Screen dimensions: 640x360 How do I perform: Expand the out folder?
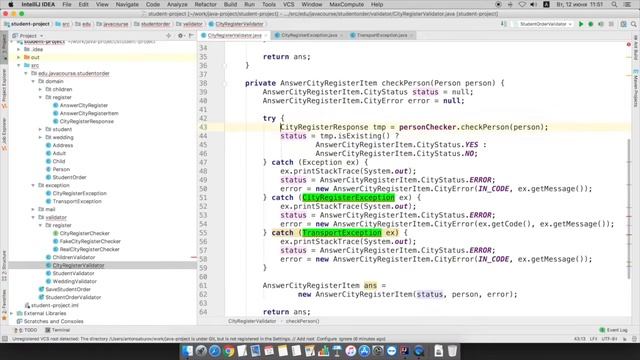[x=19, y=57]
